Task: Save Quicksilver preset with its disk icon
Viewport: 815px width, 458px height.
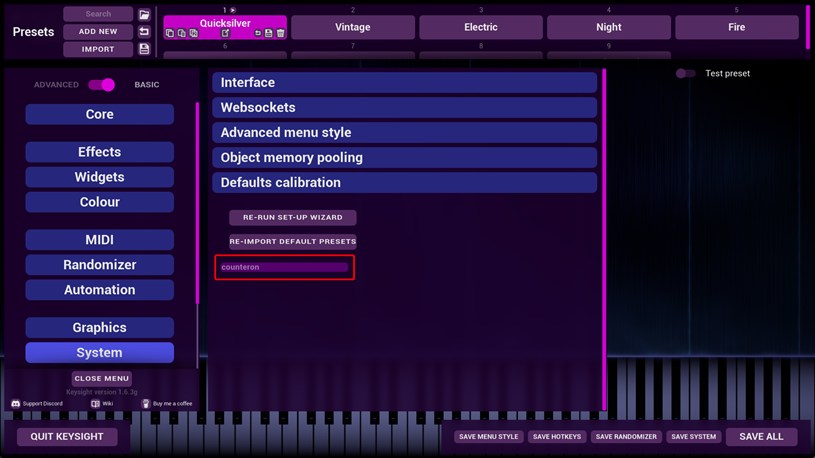Action: click(268, 33)
